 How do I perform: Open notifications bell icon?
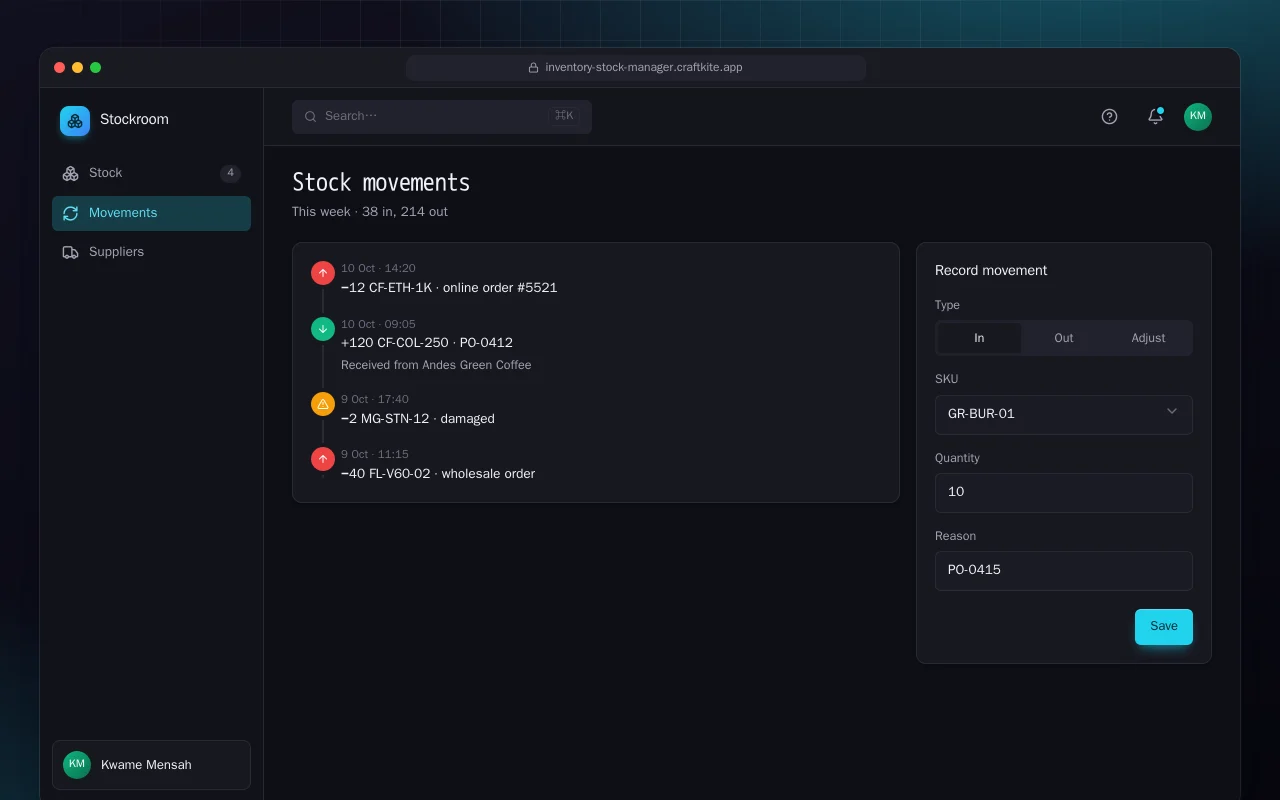click(1155, 117)
